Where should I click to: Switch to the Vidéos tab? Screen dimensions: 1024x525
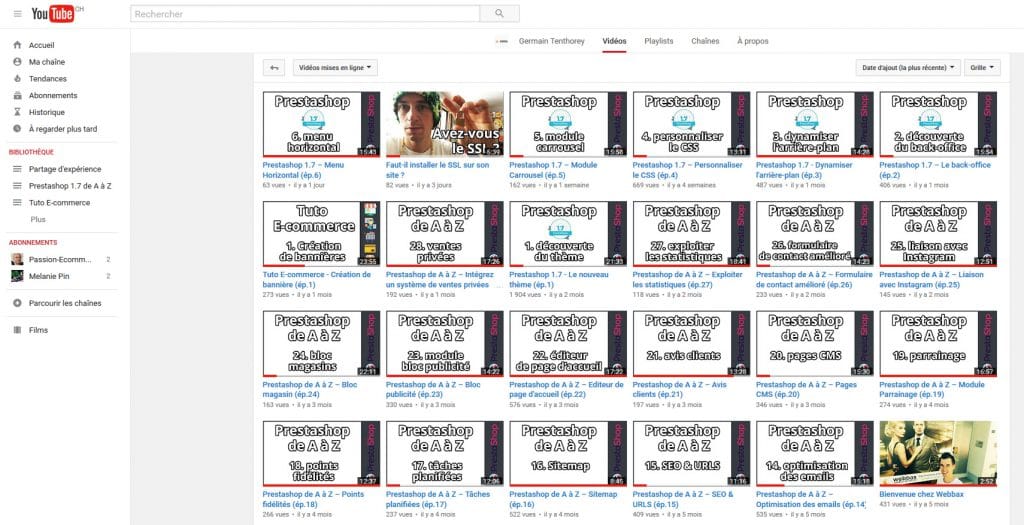614,41
